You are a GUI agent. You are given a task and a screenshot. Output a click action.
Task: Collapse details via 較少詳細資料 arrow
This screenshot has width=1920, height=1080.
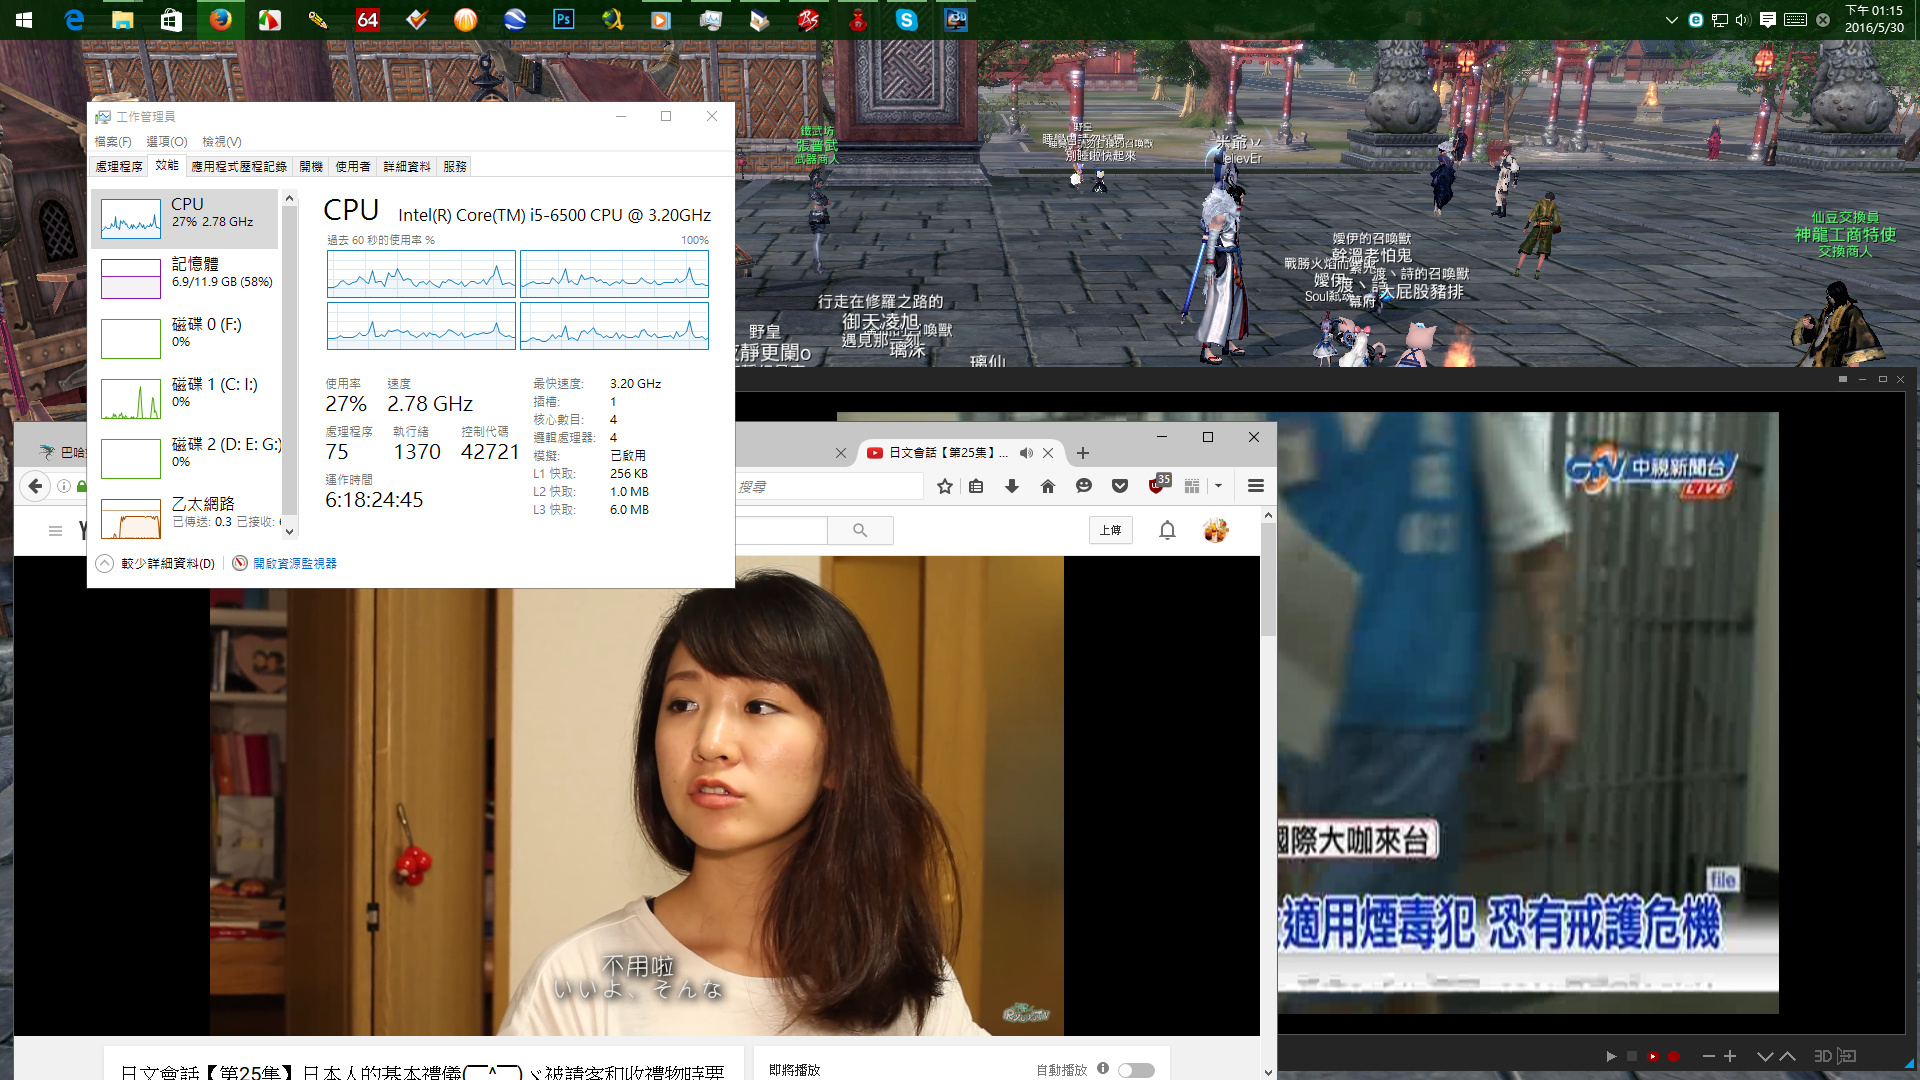[x=104, y=563]
